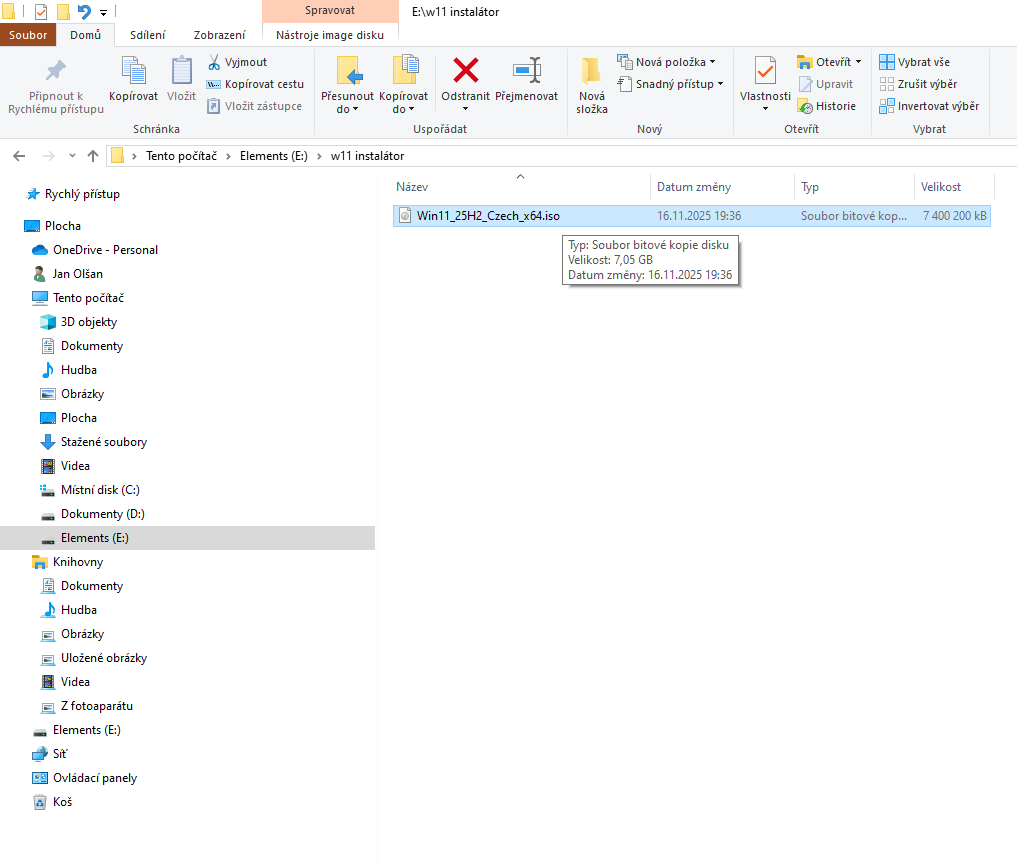The height and width of the screenshot is (865, 1017).
Task: Switch to the Domů ribbon tab
Action: pyautogui.click(x=86, y=35)
